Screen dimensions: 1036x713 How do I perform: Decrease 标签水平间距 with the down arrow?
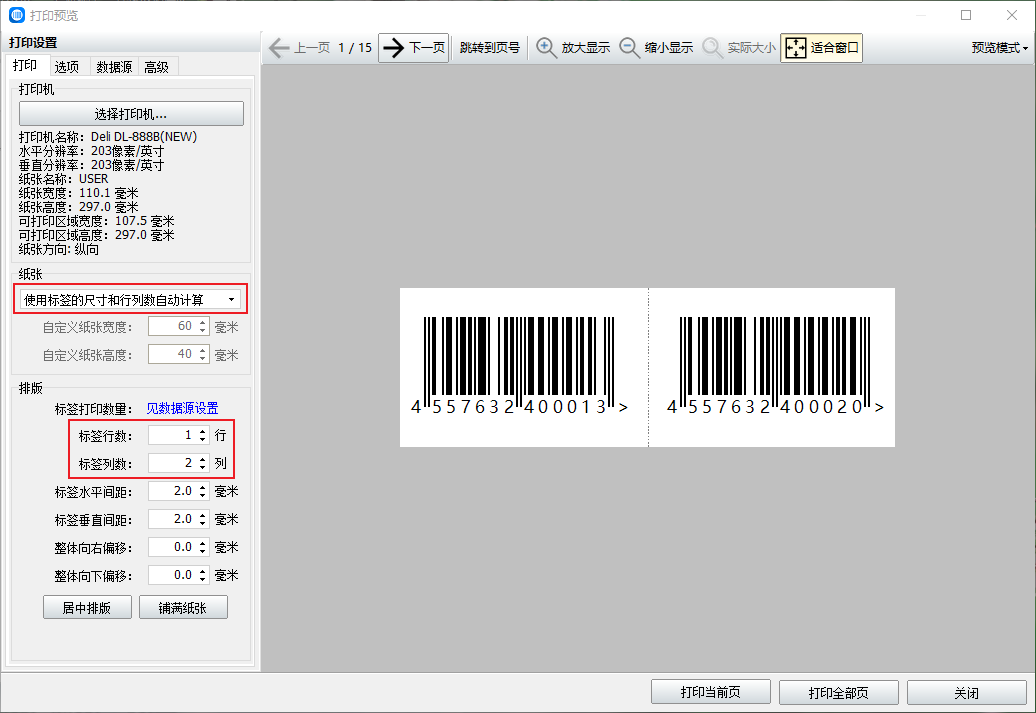pyautogui.click(x=203, y=496)
